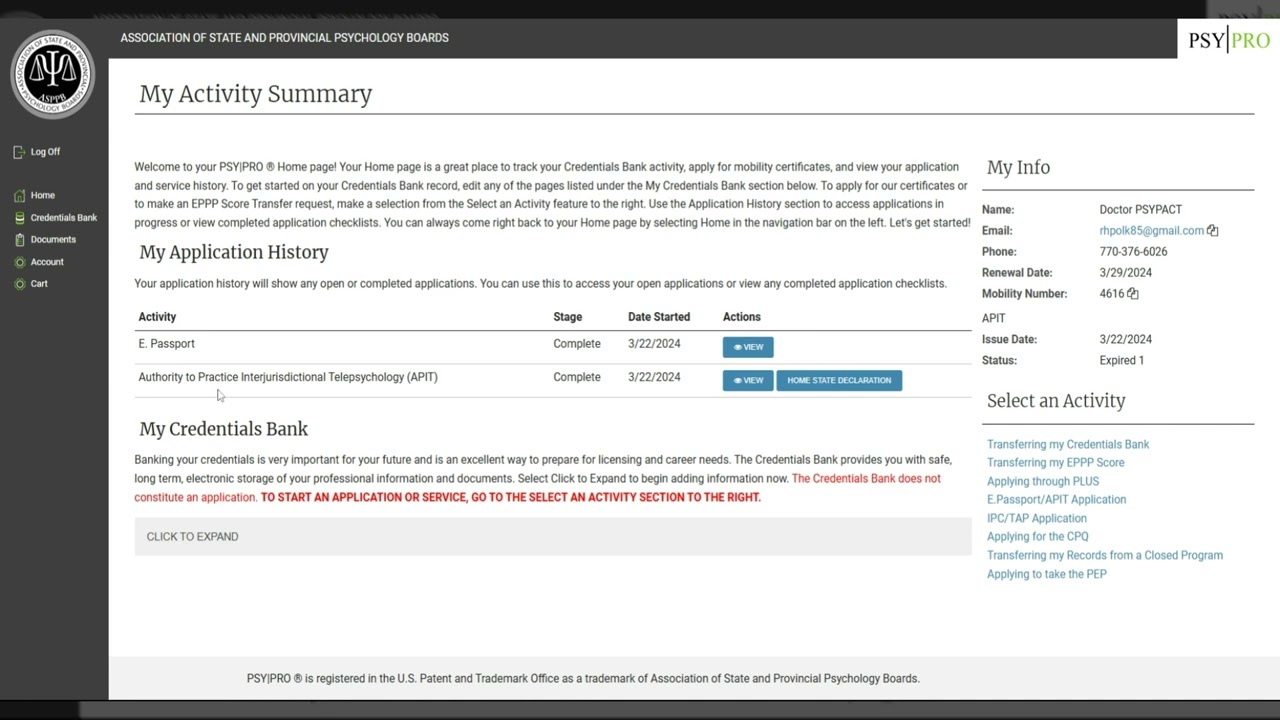
Task: Open the Log Off menu item
Action: coord(45,152)
